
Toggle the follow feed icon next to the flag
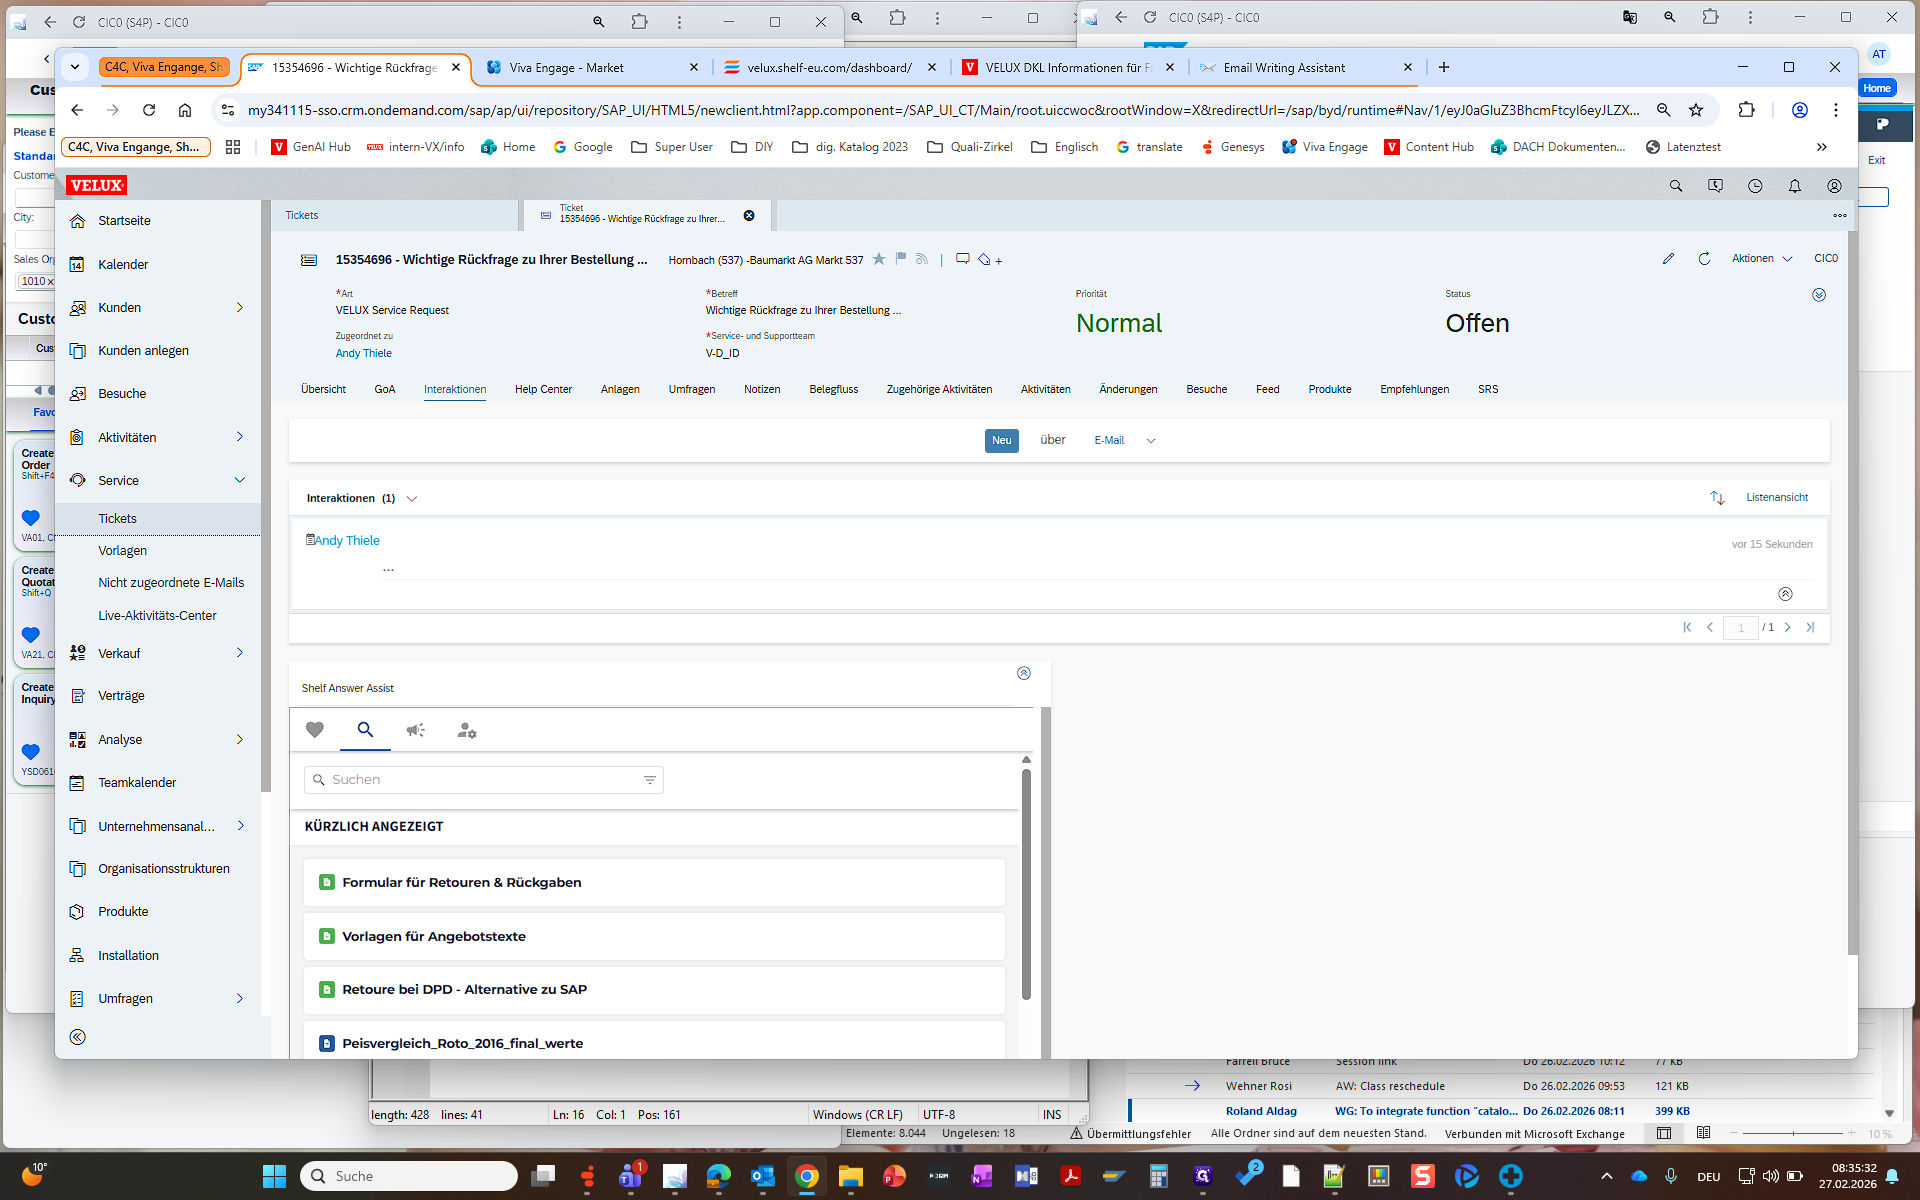(922, 259)
